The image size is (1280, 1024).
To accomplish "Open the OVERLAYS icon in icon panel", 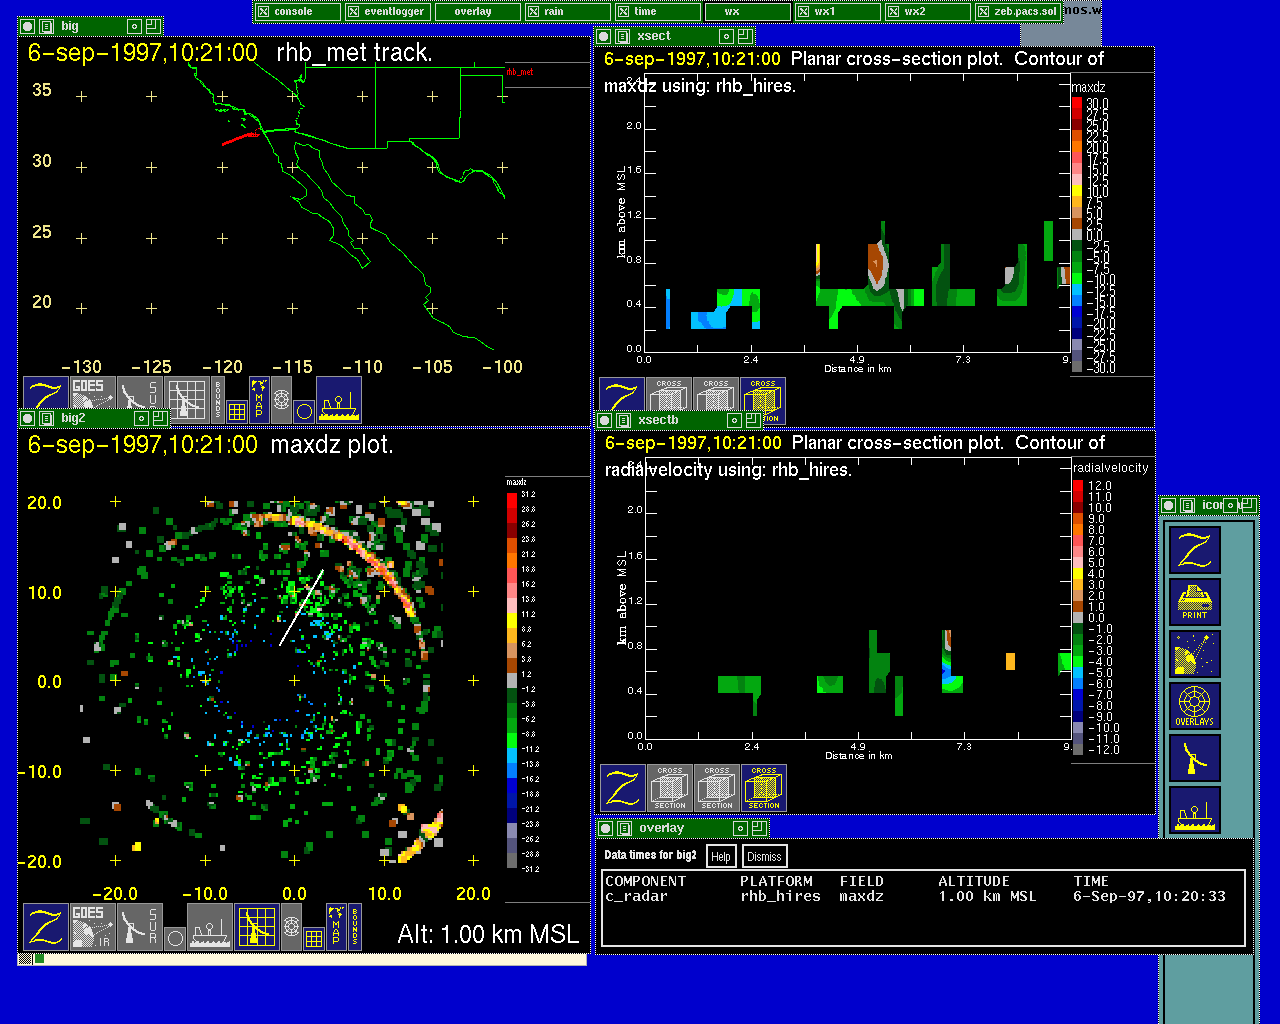I will coord(1194,707).
